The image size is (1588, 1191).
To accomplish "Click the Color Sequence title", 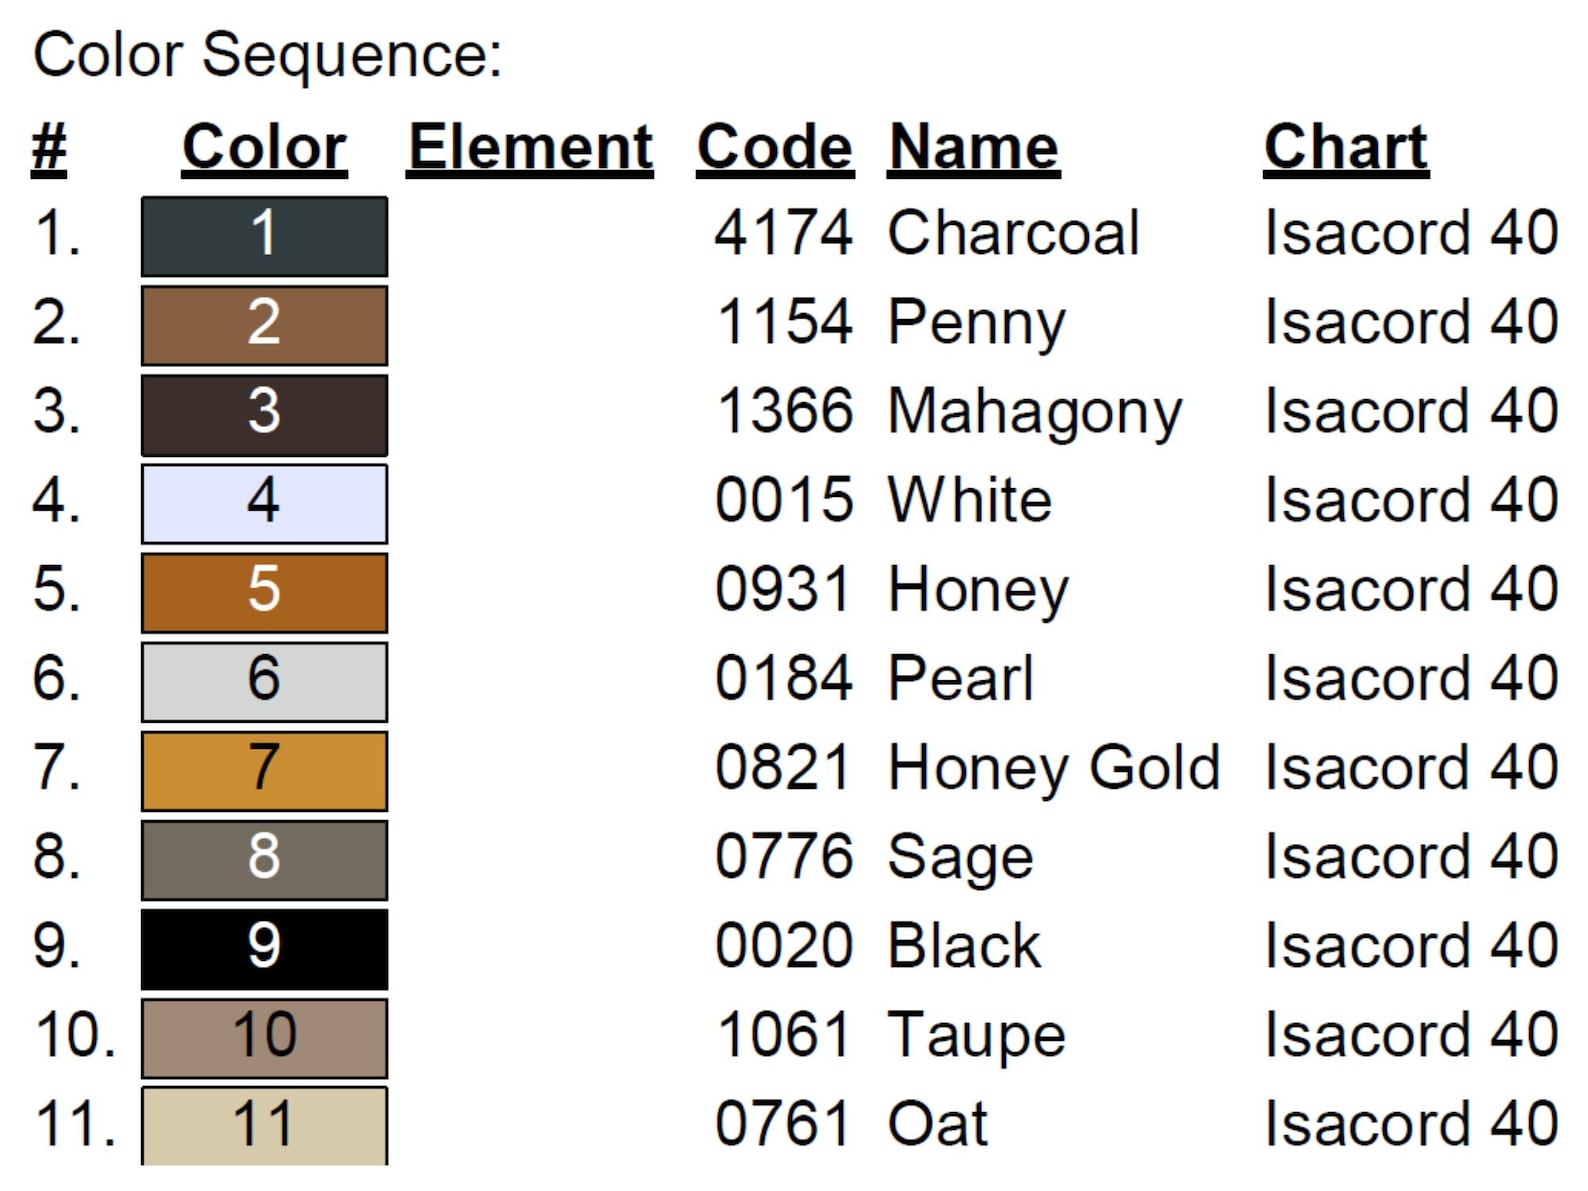I will [x=267, y=54].
